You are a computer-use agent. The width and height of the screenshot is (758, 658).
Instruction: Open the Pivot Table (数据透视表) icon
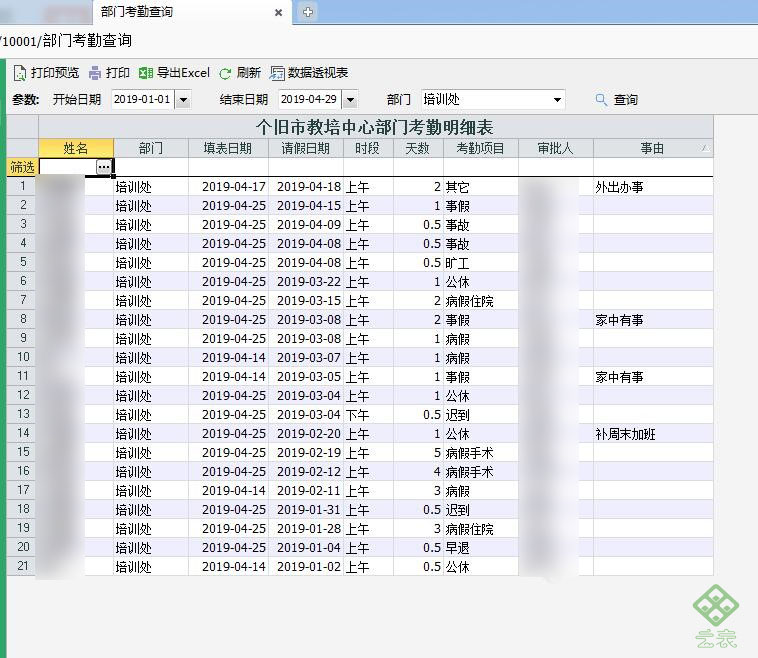(277, 73)
